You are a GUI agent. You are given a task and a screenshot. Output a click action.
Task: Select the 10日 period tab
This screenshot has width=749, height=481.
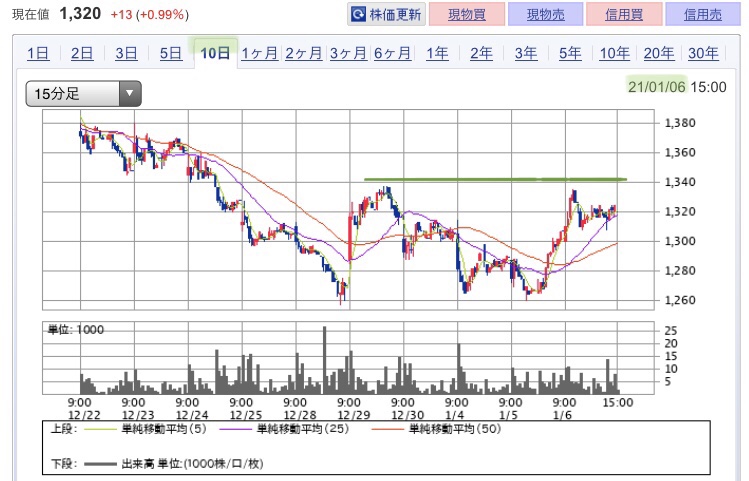pos(215,53)
